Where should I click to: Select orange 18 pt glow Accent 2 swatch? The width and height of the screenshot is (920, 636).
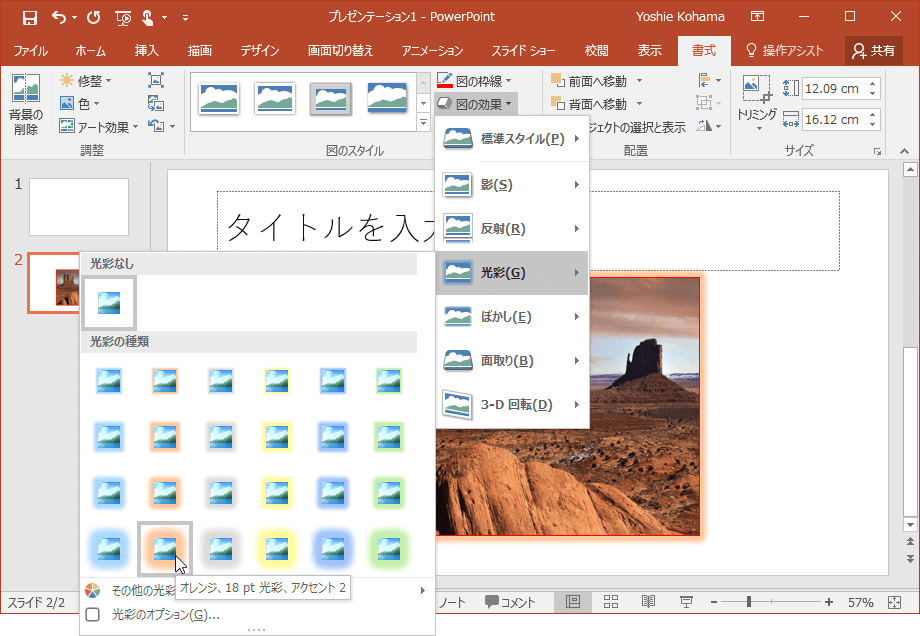(165, 549)
